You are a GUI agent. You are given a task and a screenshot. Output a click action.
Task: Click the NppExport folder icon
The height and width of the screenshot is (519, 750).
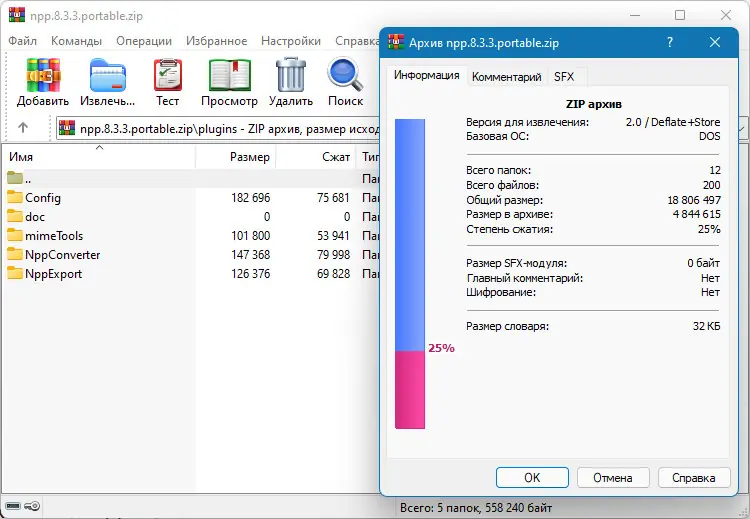[15, 274]
